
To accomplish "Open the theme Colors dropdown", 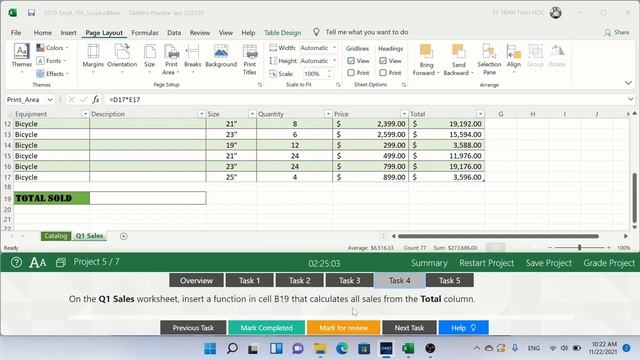I will coord(52,48).
